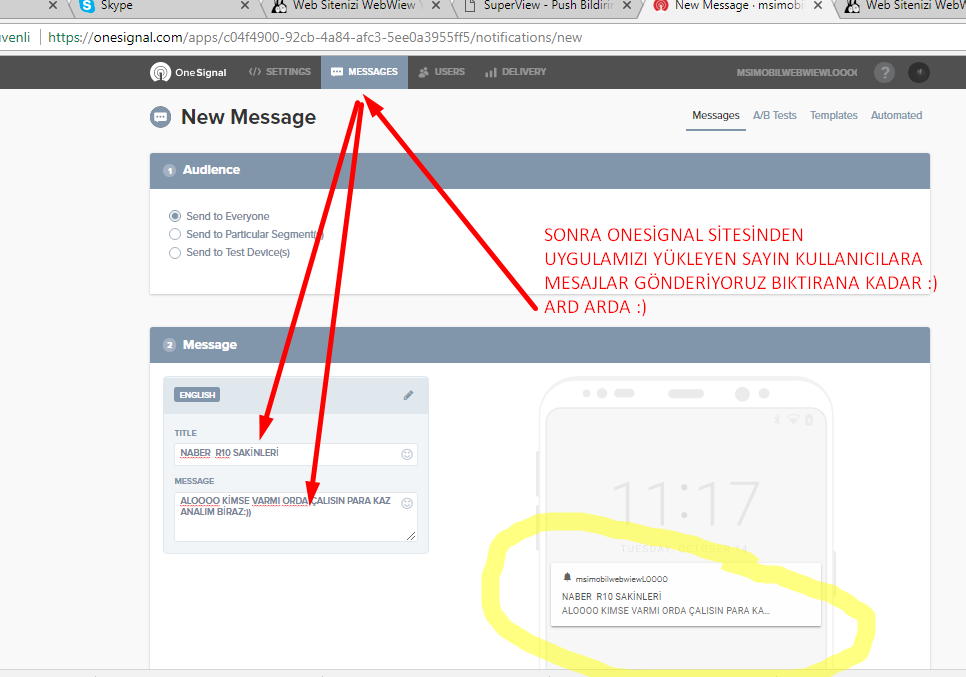Click the Audience section header
966x677 pixels.
pyautogui.click(x=540, y=171)
